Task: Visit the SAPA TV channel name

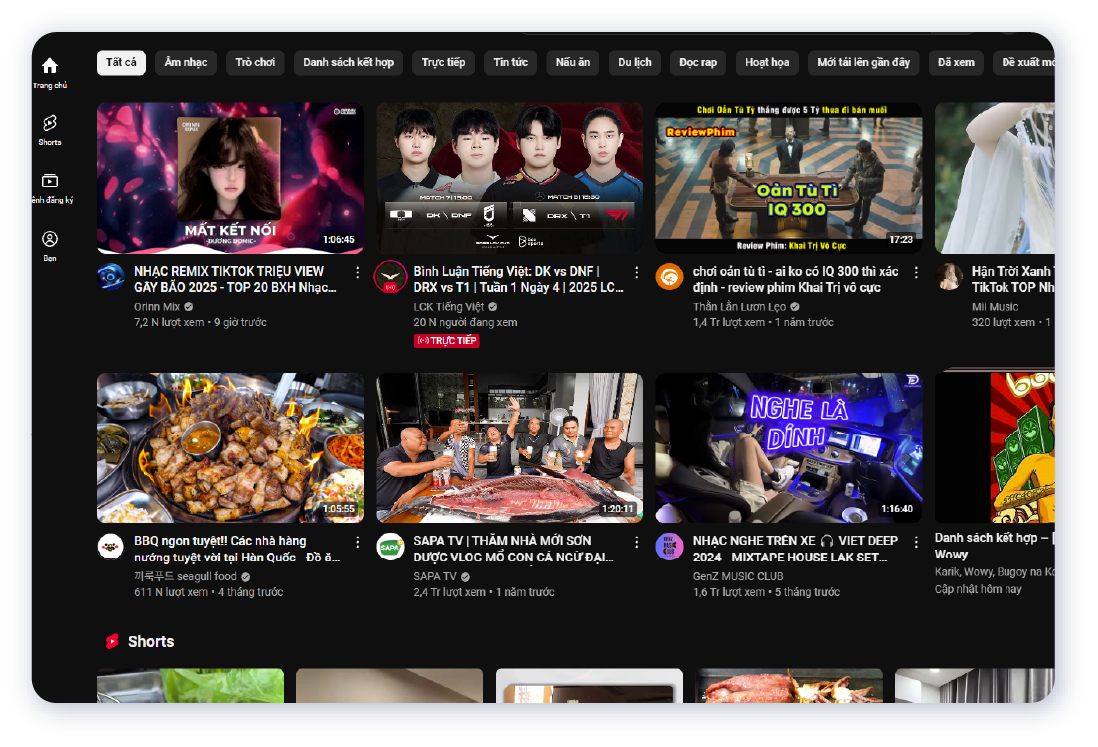Action: pos(434,576)
